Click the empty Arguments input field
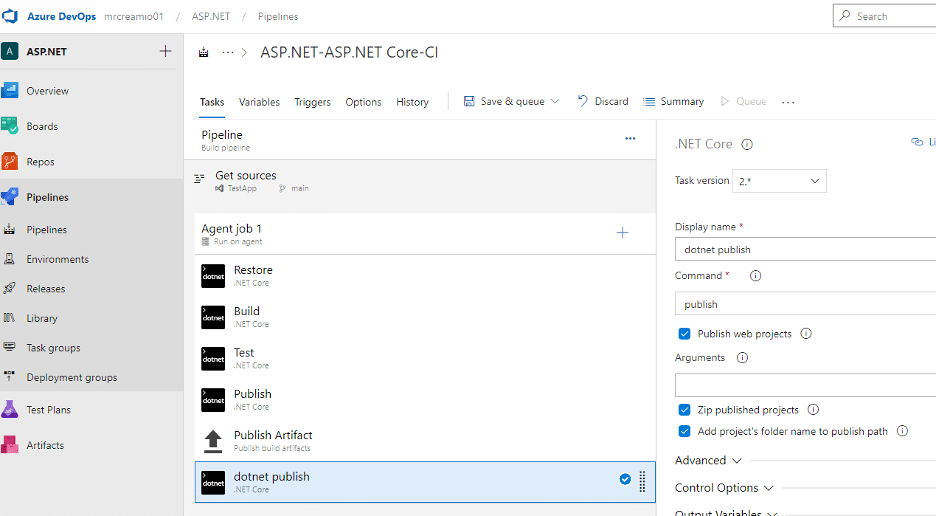Image resolution: width=936 pixels, height=516 pixels. click(805, 385)
